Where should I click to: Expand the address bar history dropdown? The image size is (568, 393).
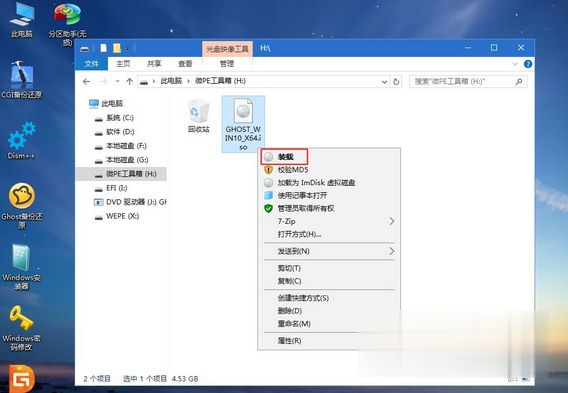384,82
